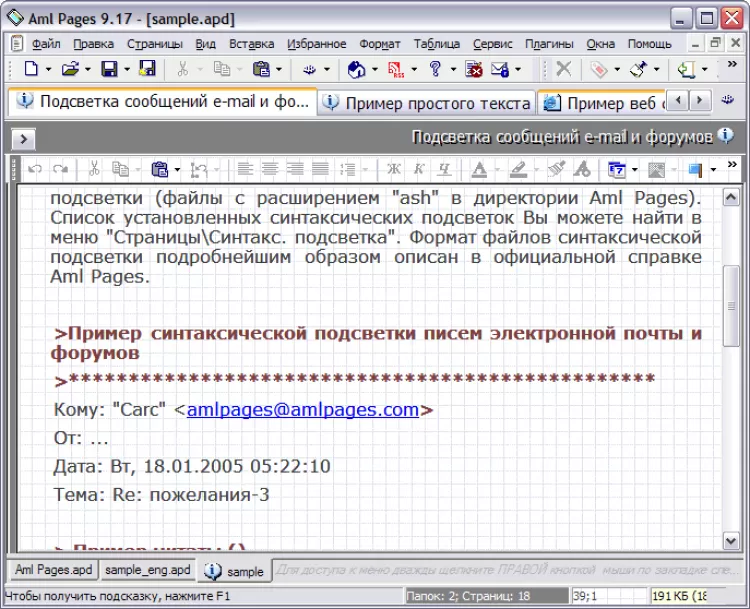Screen dimensions: 750x609
Task: Open the Правка menu
Action: [x=93, y=44]
